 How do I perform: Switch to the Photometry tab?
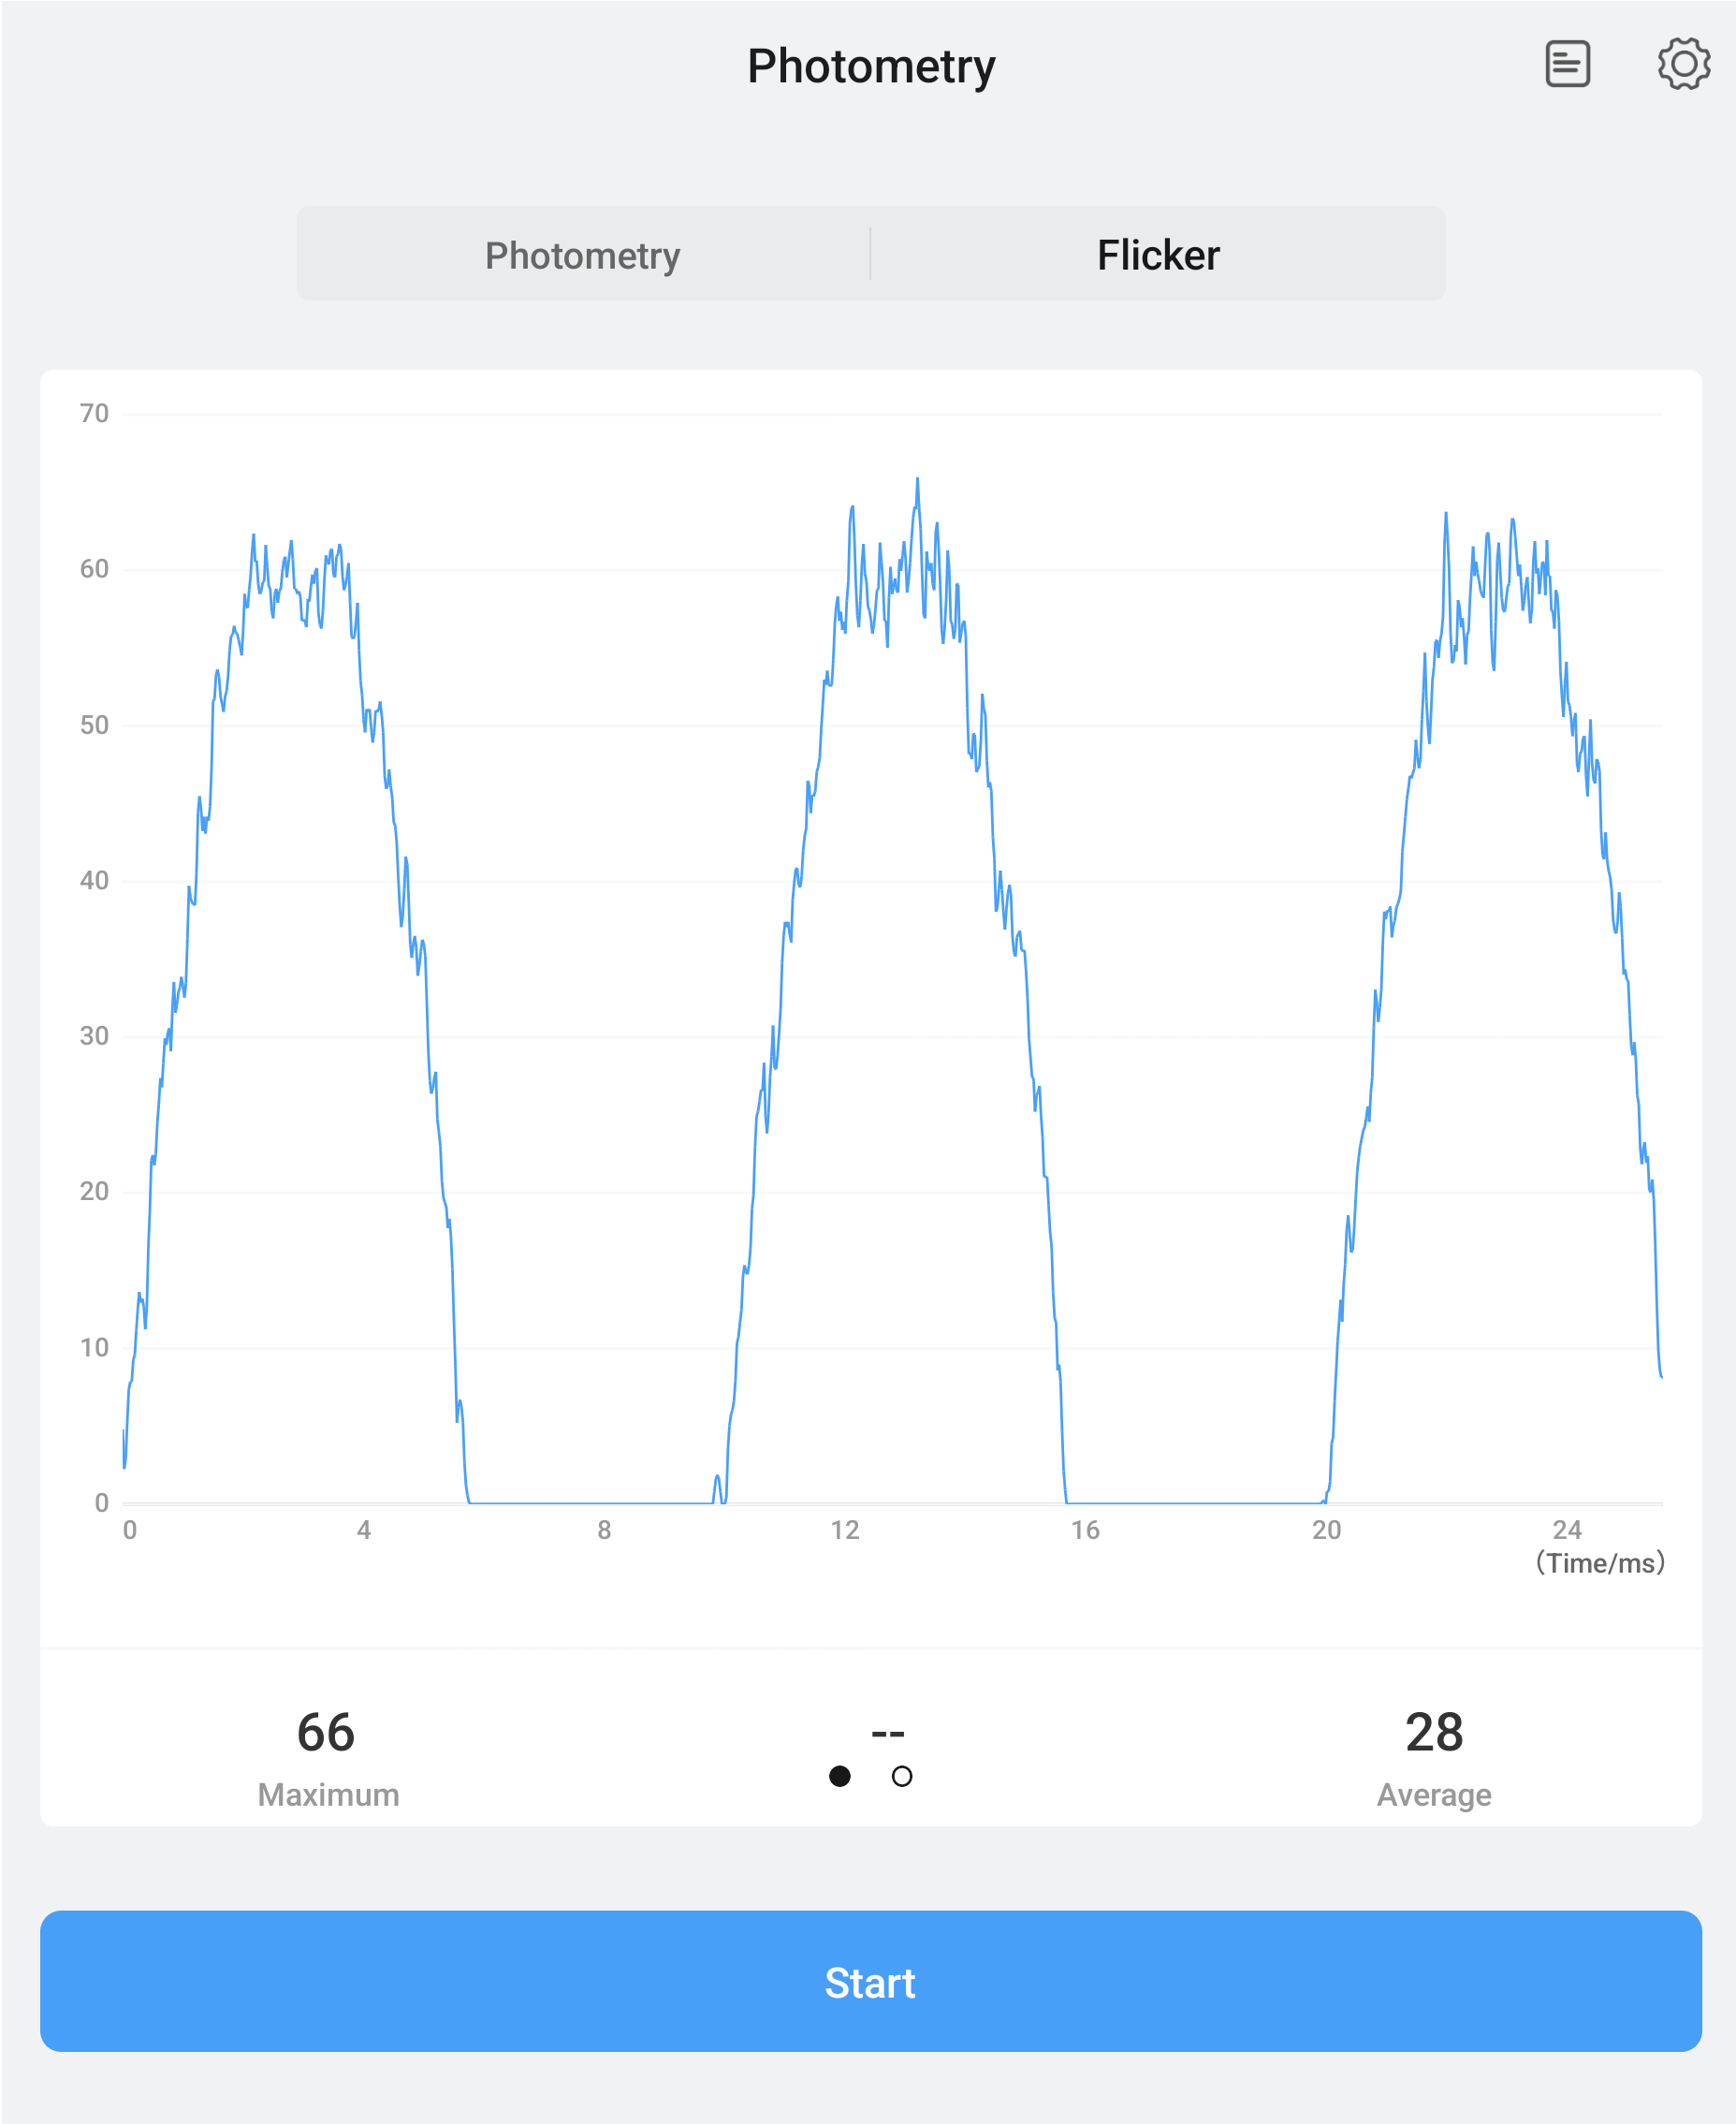(583, 255)
